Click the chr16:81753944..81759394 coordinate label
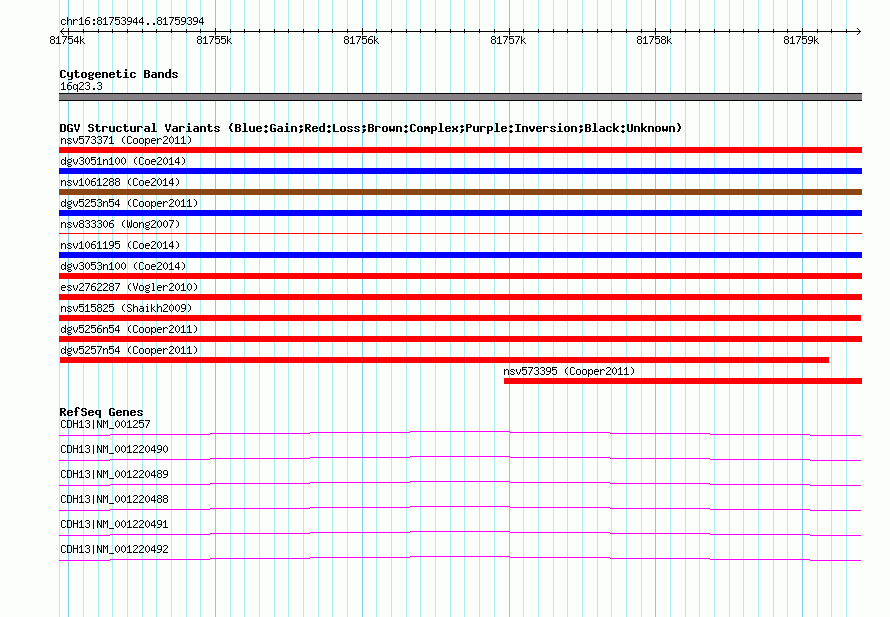 tap(132, 21)
